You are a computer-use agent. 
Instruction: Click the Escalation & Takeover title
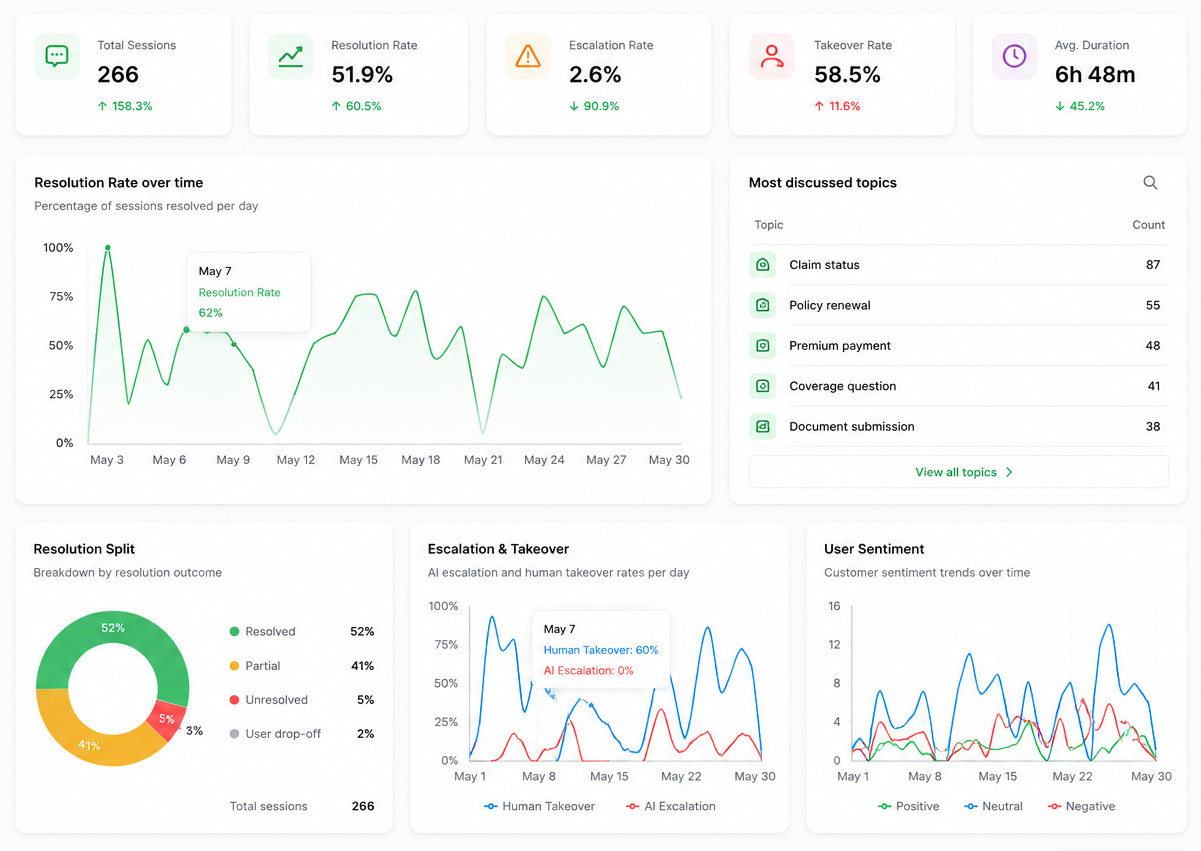(x=498, y=549)
